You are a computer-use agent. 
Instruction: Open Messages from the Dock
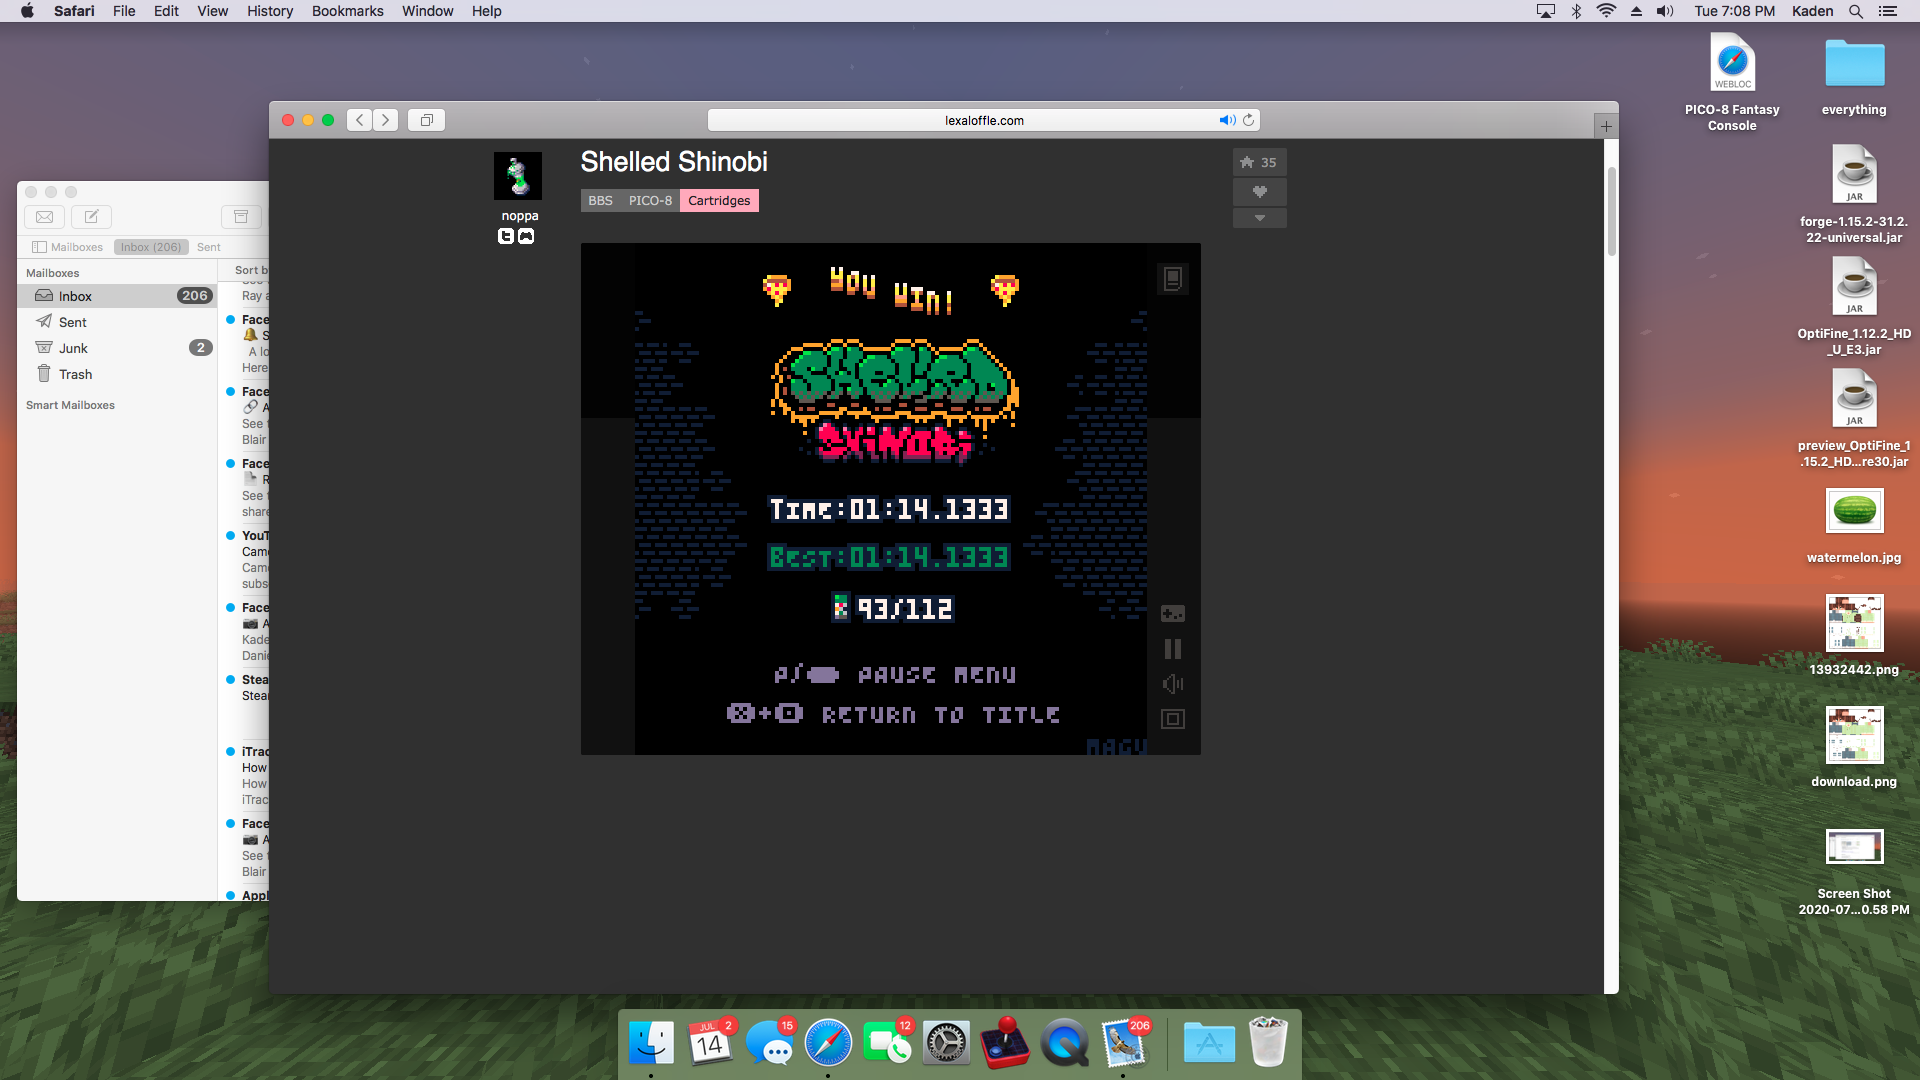pos(769,1044)
